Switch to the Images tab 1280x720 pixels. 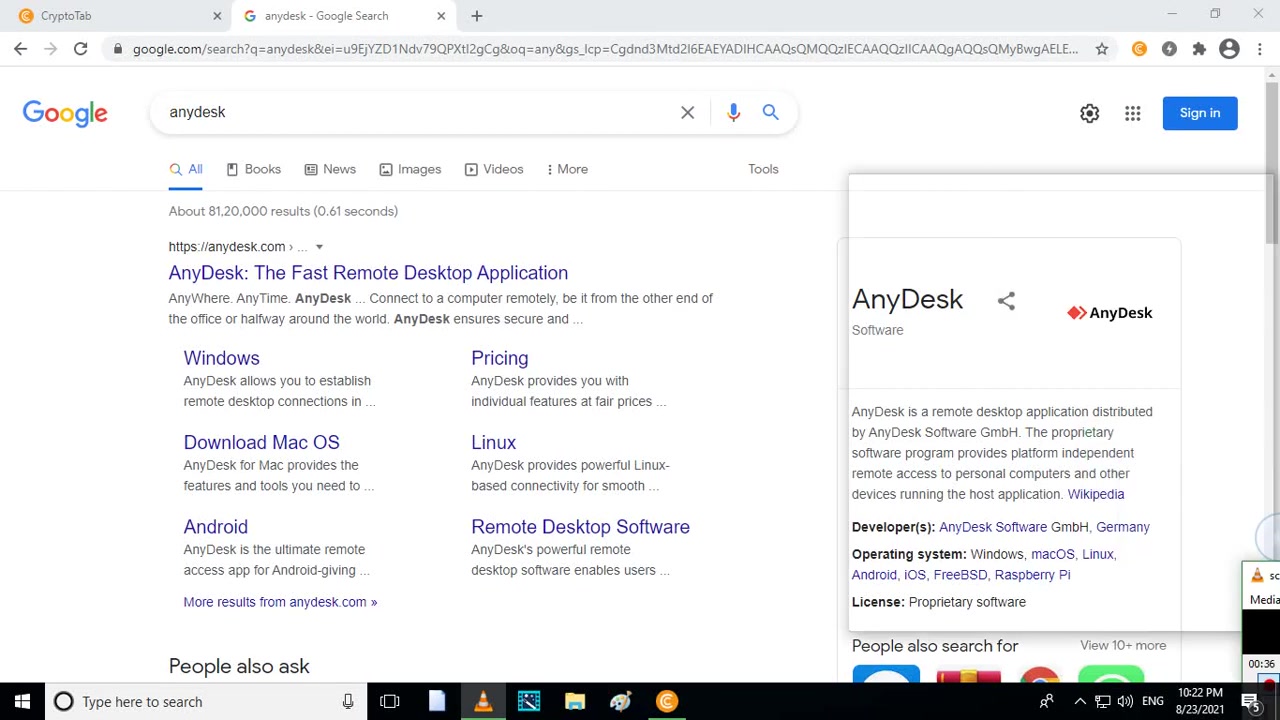point(410,169)
